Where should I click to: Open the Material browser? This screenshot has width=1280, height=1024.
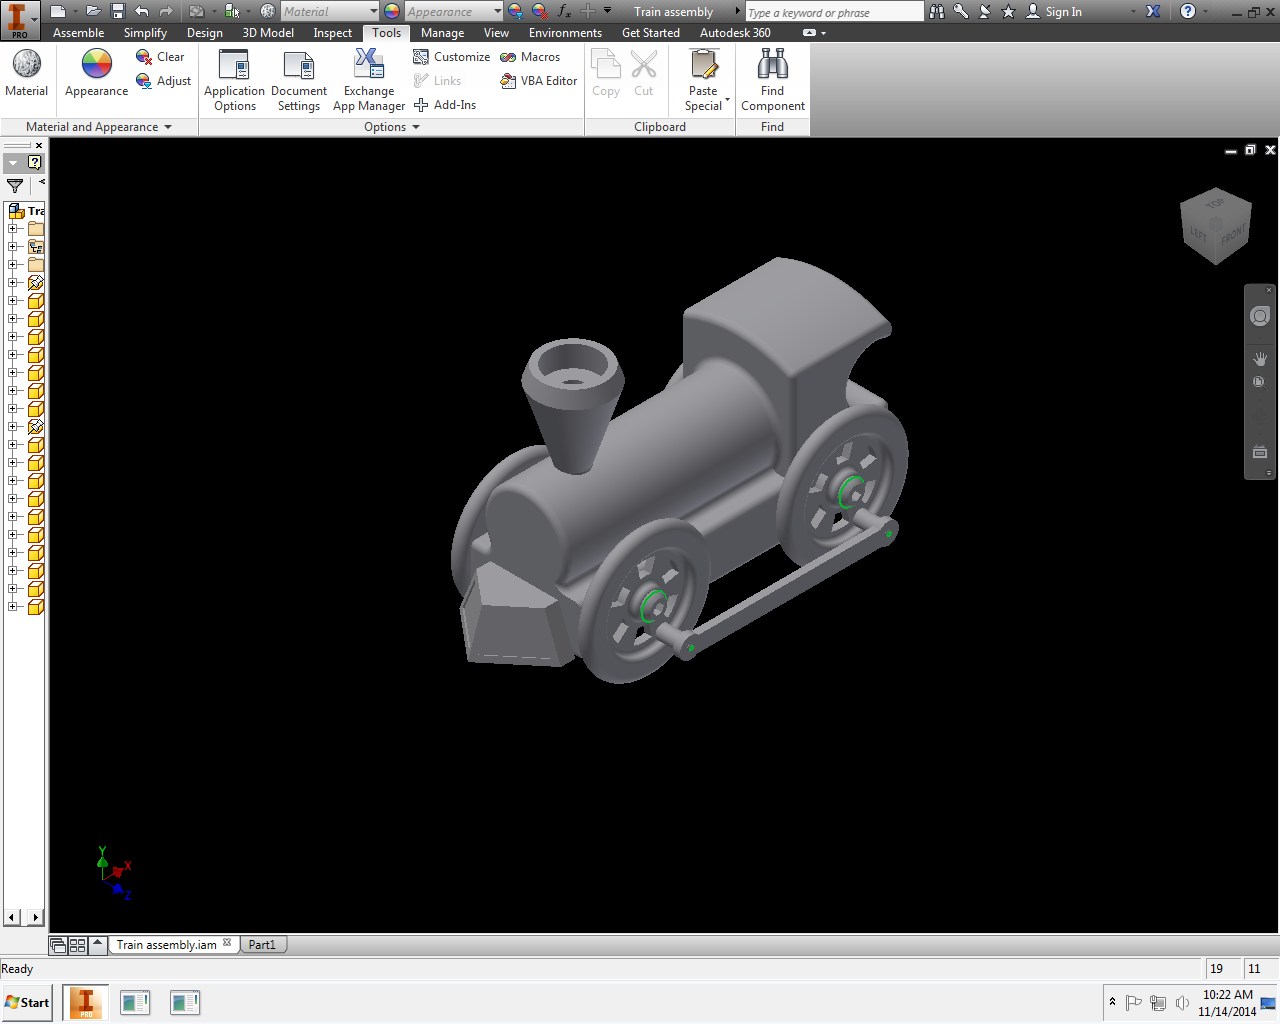click(x=26, y=73)
